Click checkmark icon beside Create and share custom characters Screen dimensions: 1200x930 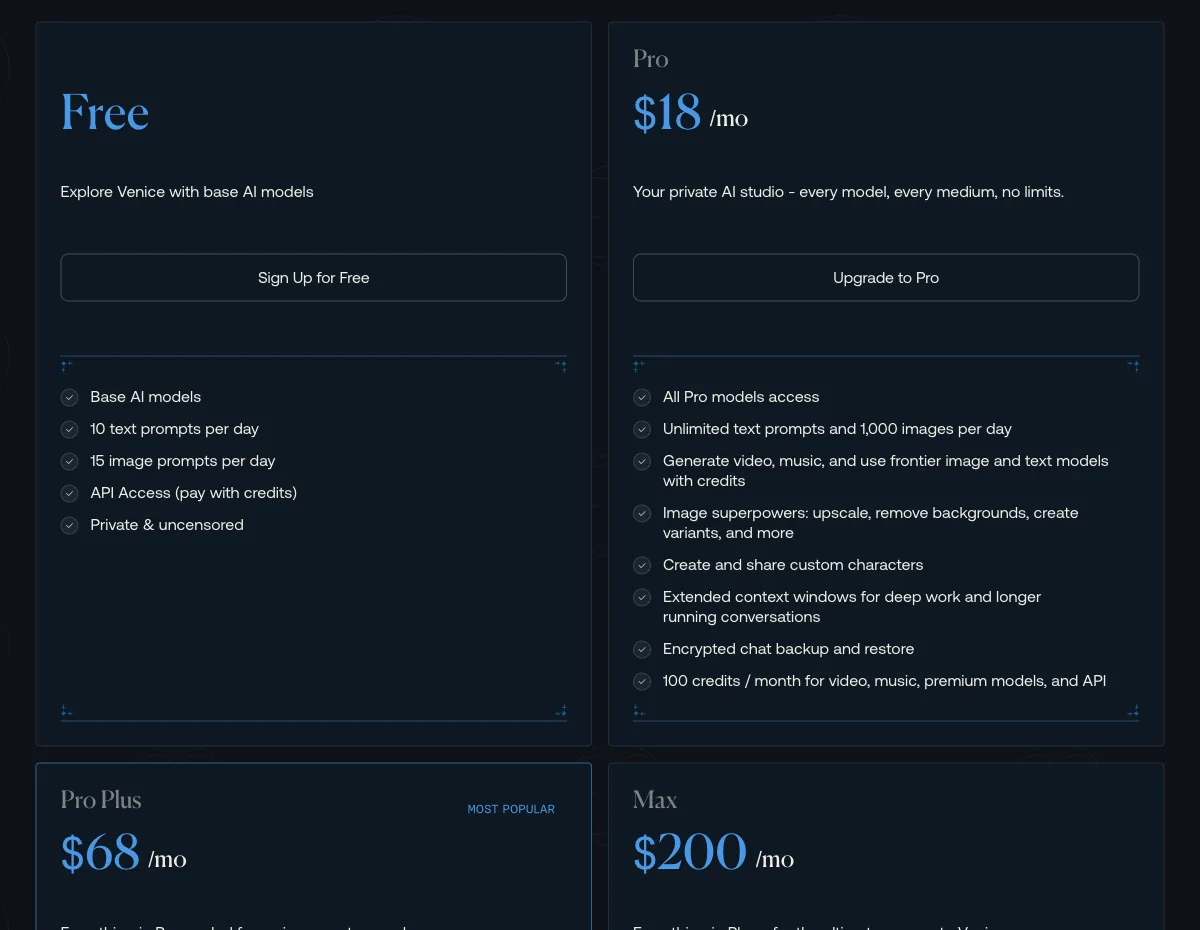click(642, 565)
